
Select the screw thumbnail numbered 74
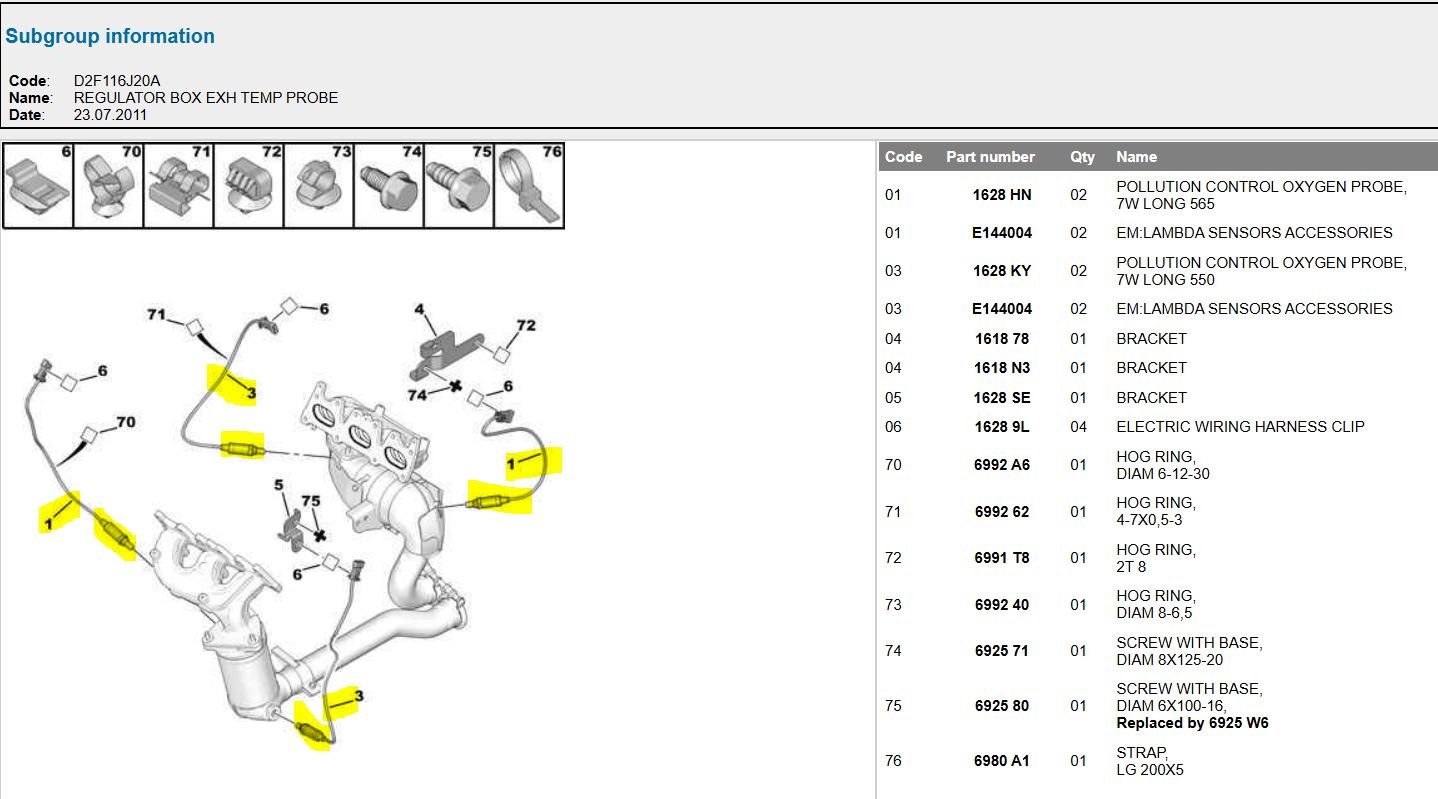388,186
